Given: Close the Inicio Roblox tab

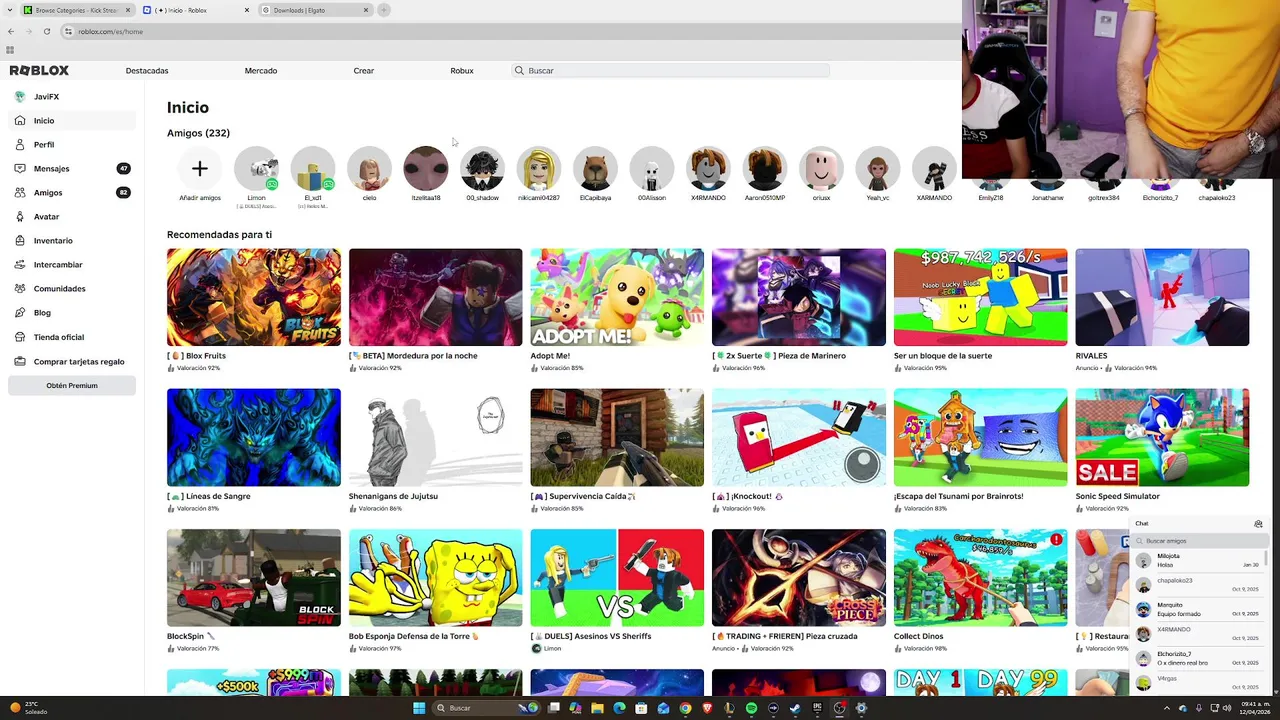Looking at the screenshot, I should point(247,10).
